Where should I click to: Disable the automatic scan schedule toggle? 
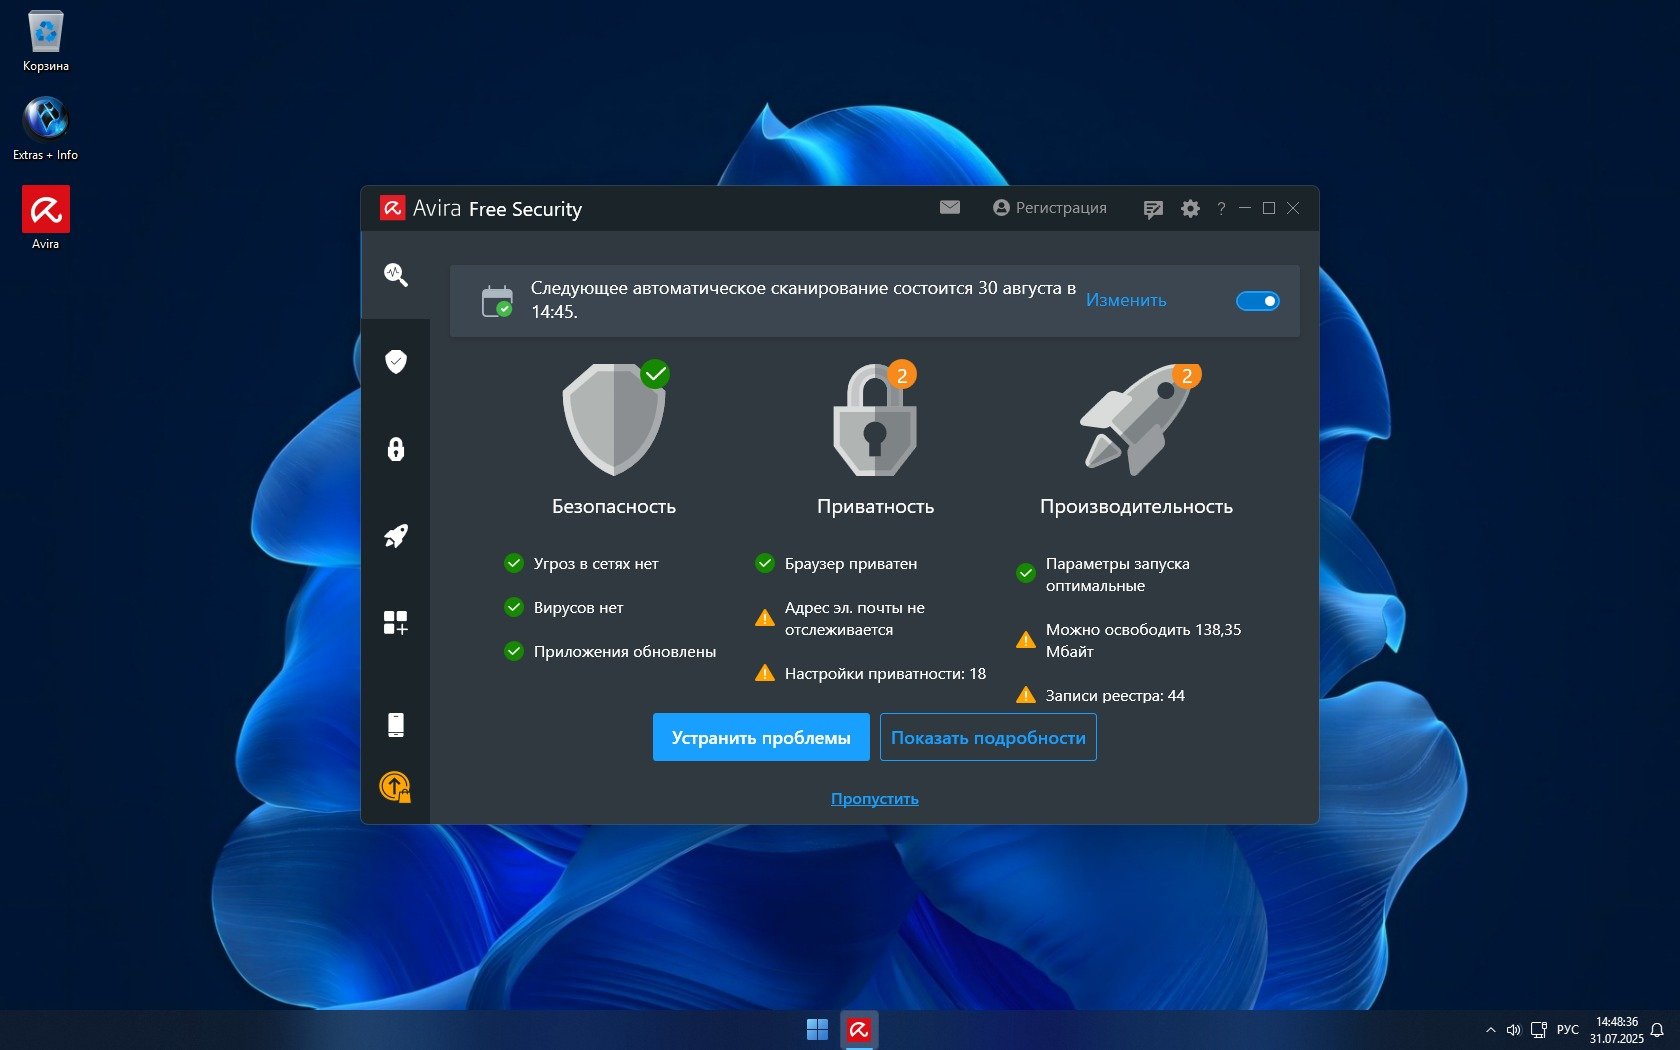click(x=1257, y=301)
